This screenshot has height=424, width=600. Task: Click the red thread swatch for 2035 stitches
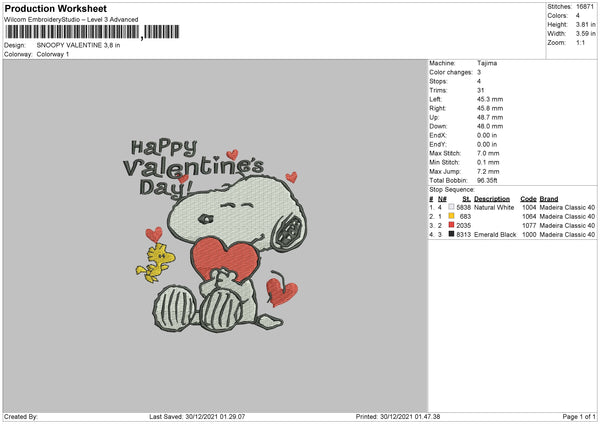(452, 225)
